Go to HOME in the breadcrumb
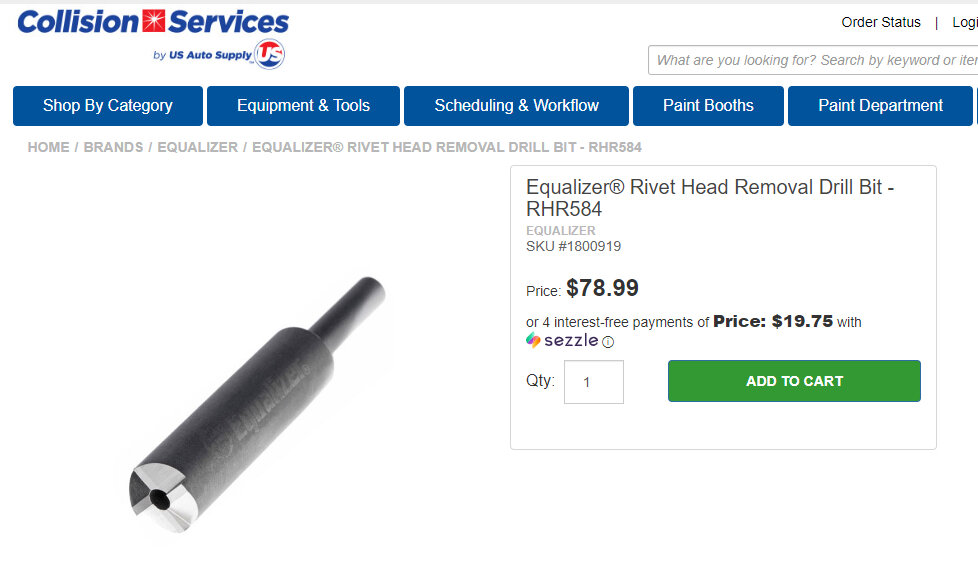Image resolution: width=978 pixels, height=572 pixels. [48, 147]
